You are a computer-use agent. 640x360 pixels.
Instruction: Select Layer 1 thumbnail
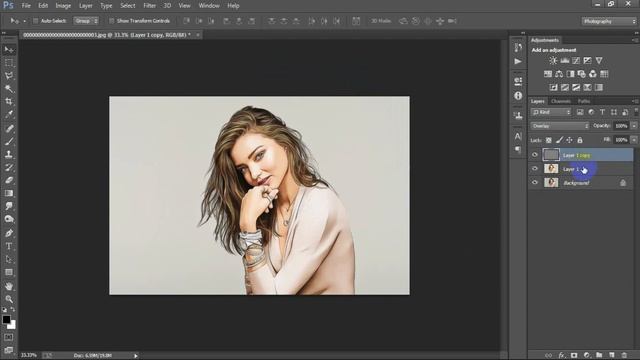[551, 169]
